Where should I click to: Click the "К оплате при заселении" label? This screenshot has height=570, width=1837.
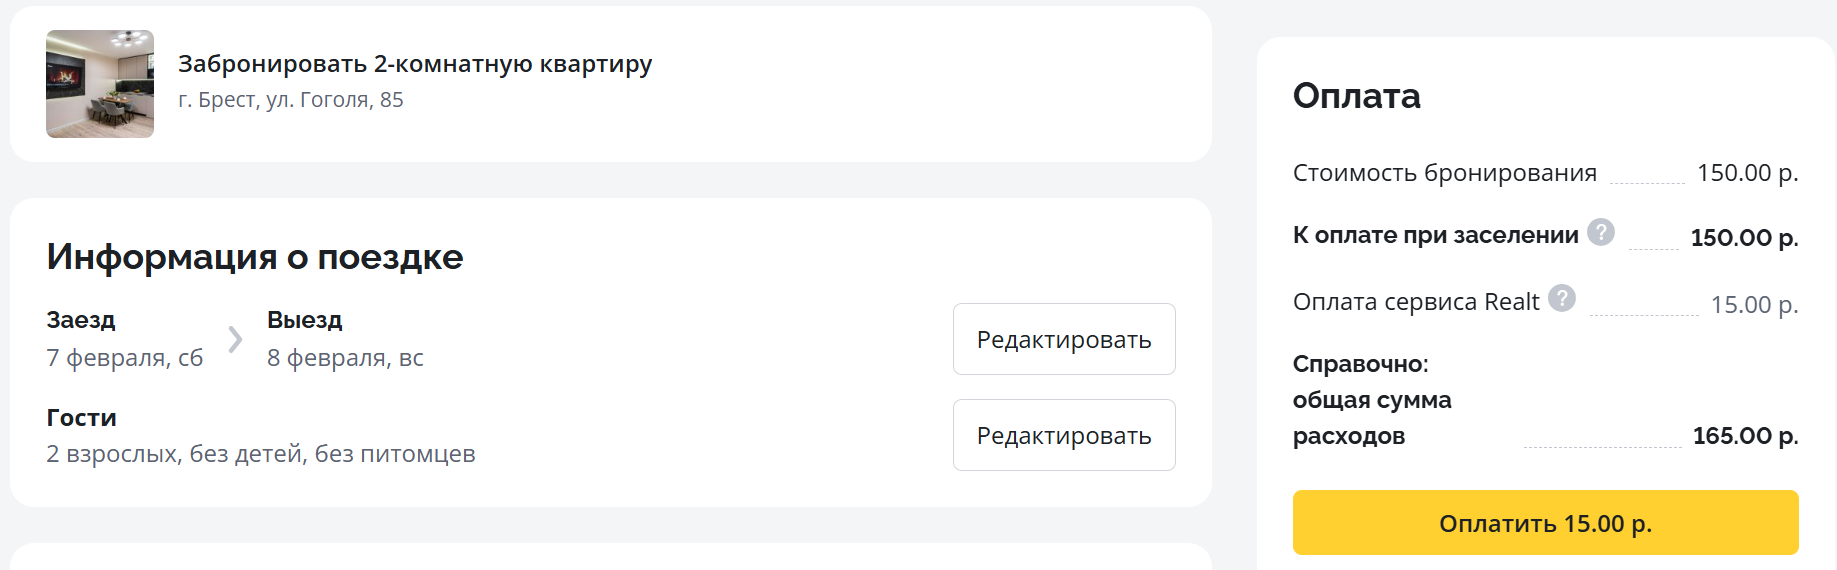click(1435, 236)
